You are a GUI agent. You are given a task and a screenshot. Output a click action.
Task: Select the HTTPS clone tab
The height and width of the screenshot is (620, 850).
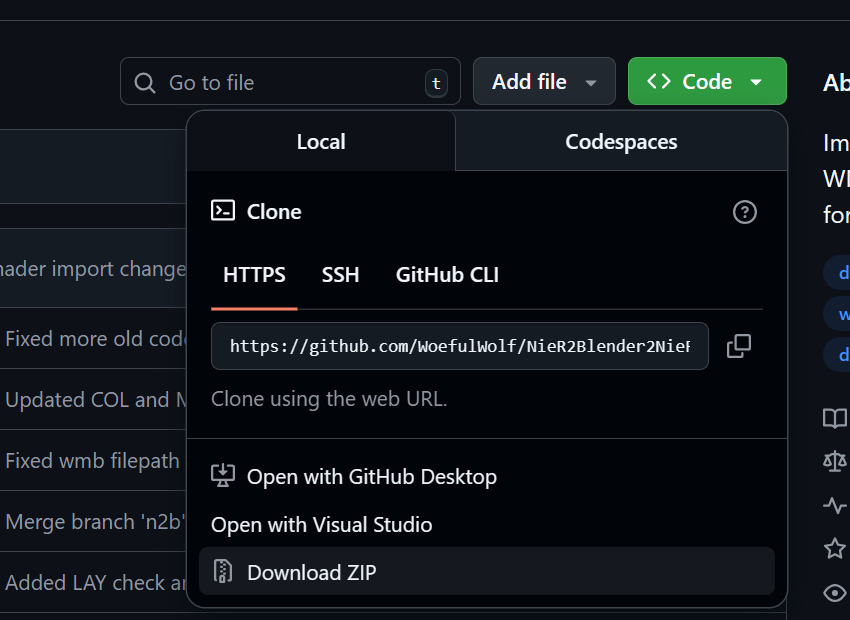(x=254, y=275)
